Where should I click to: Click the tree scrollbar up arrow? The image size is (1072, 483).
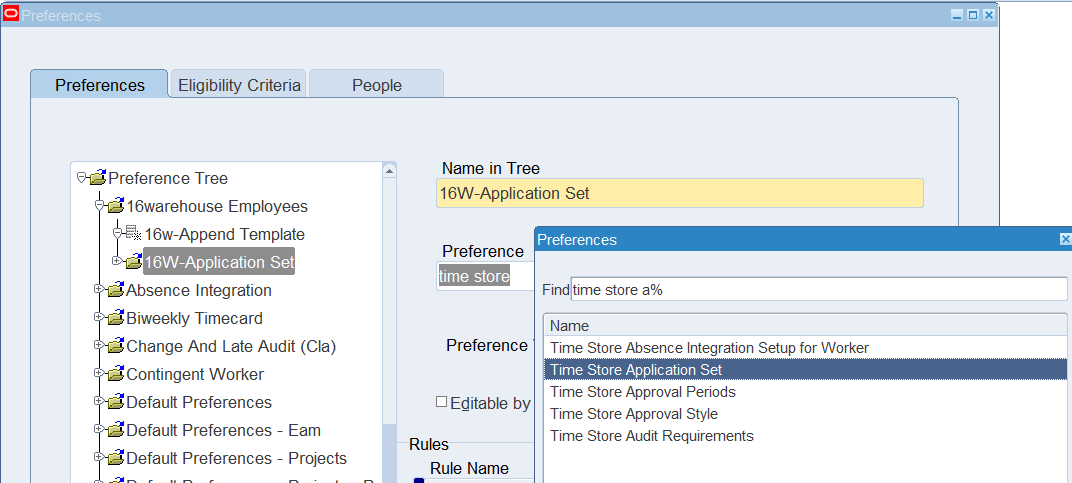tap(389, 169)
